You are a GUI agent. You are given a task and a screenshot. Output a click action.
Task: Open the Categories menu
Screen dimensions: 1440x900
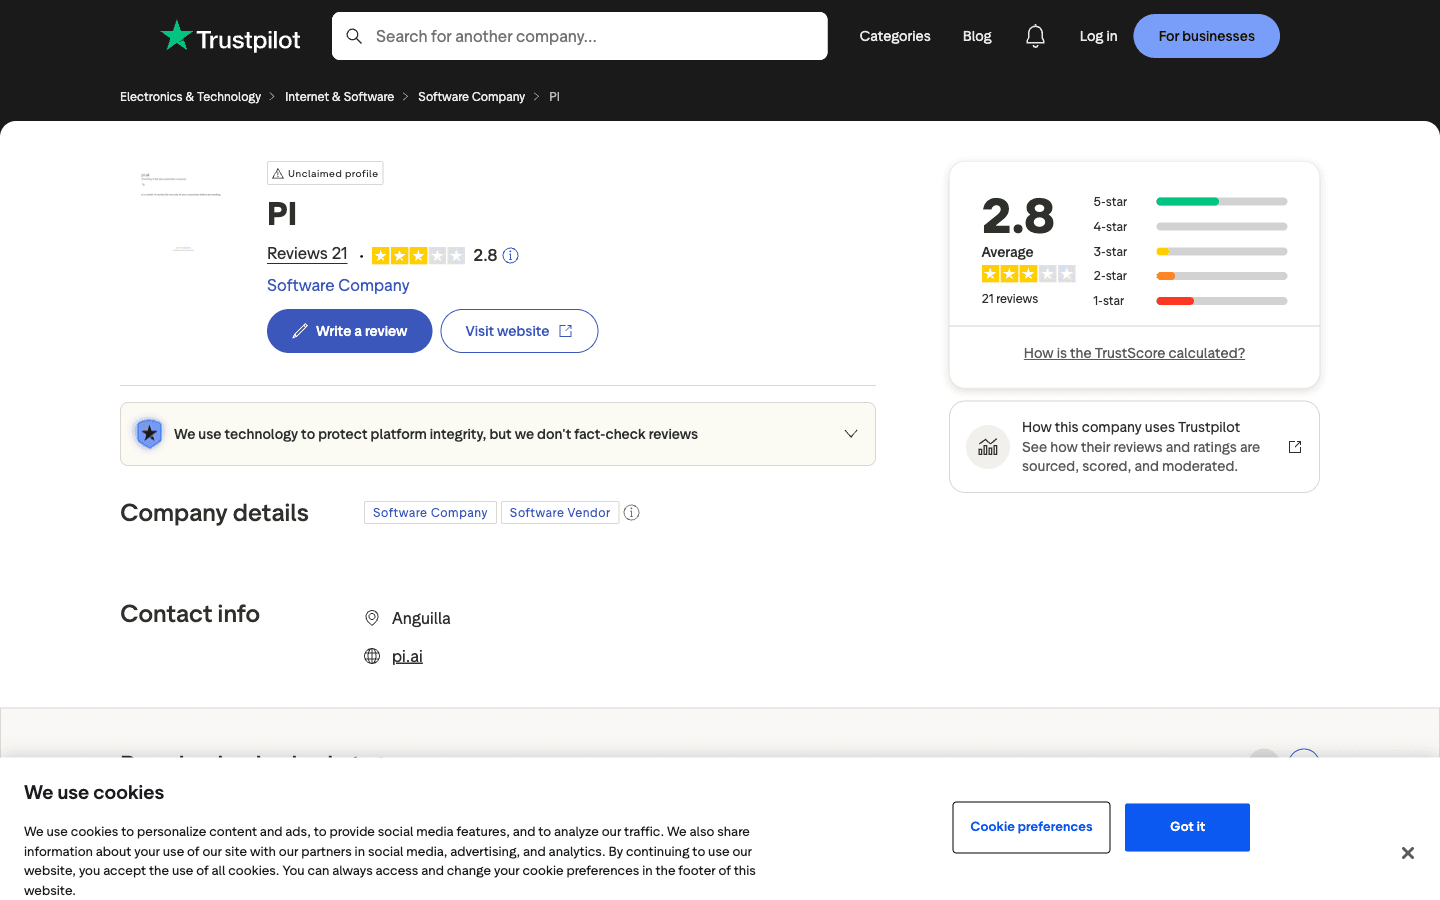[894, 36]
